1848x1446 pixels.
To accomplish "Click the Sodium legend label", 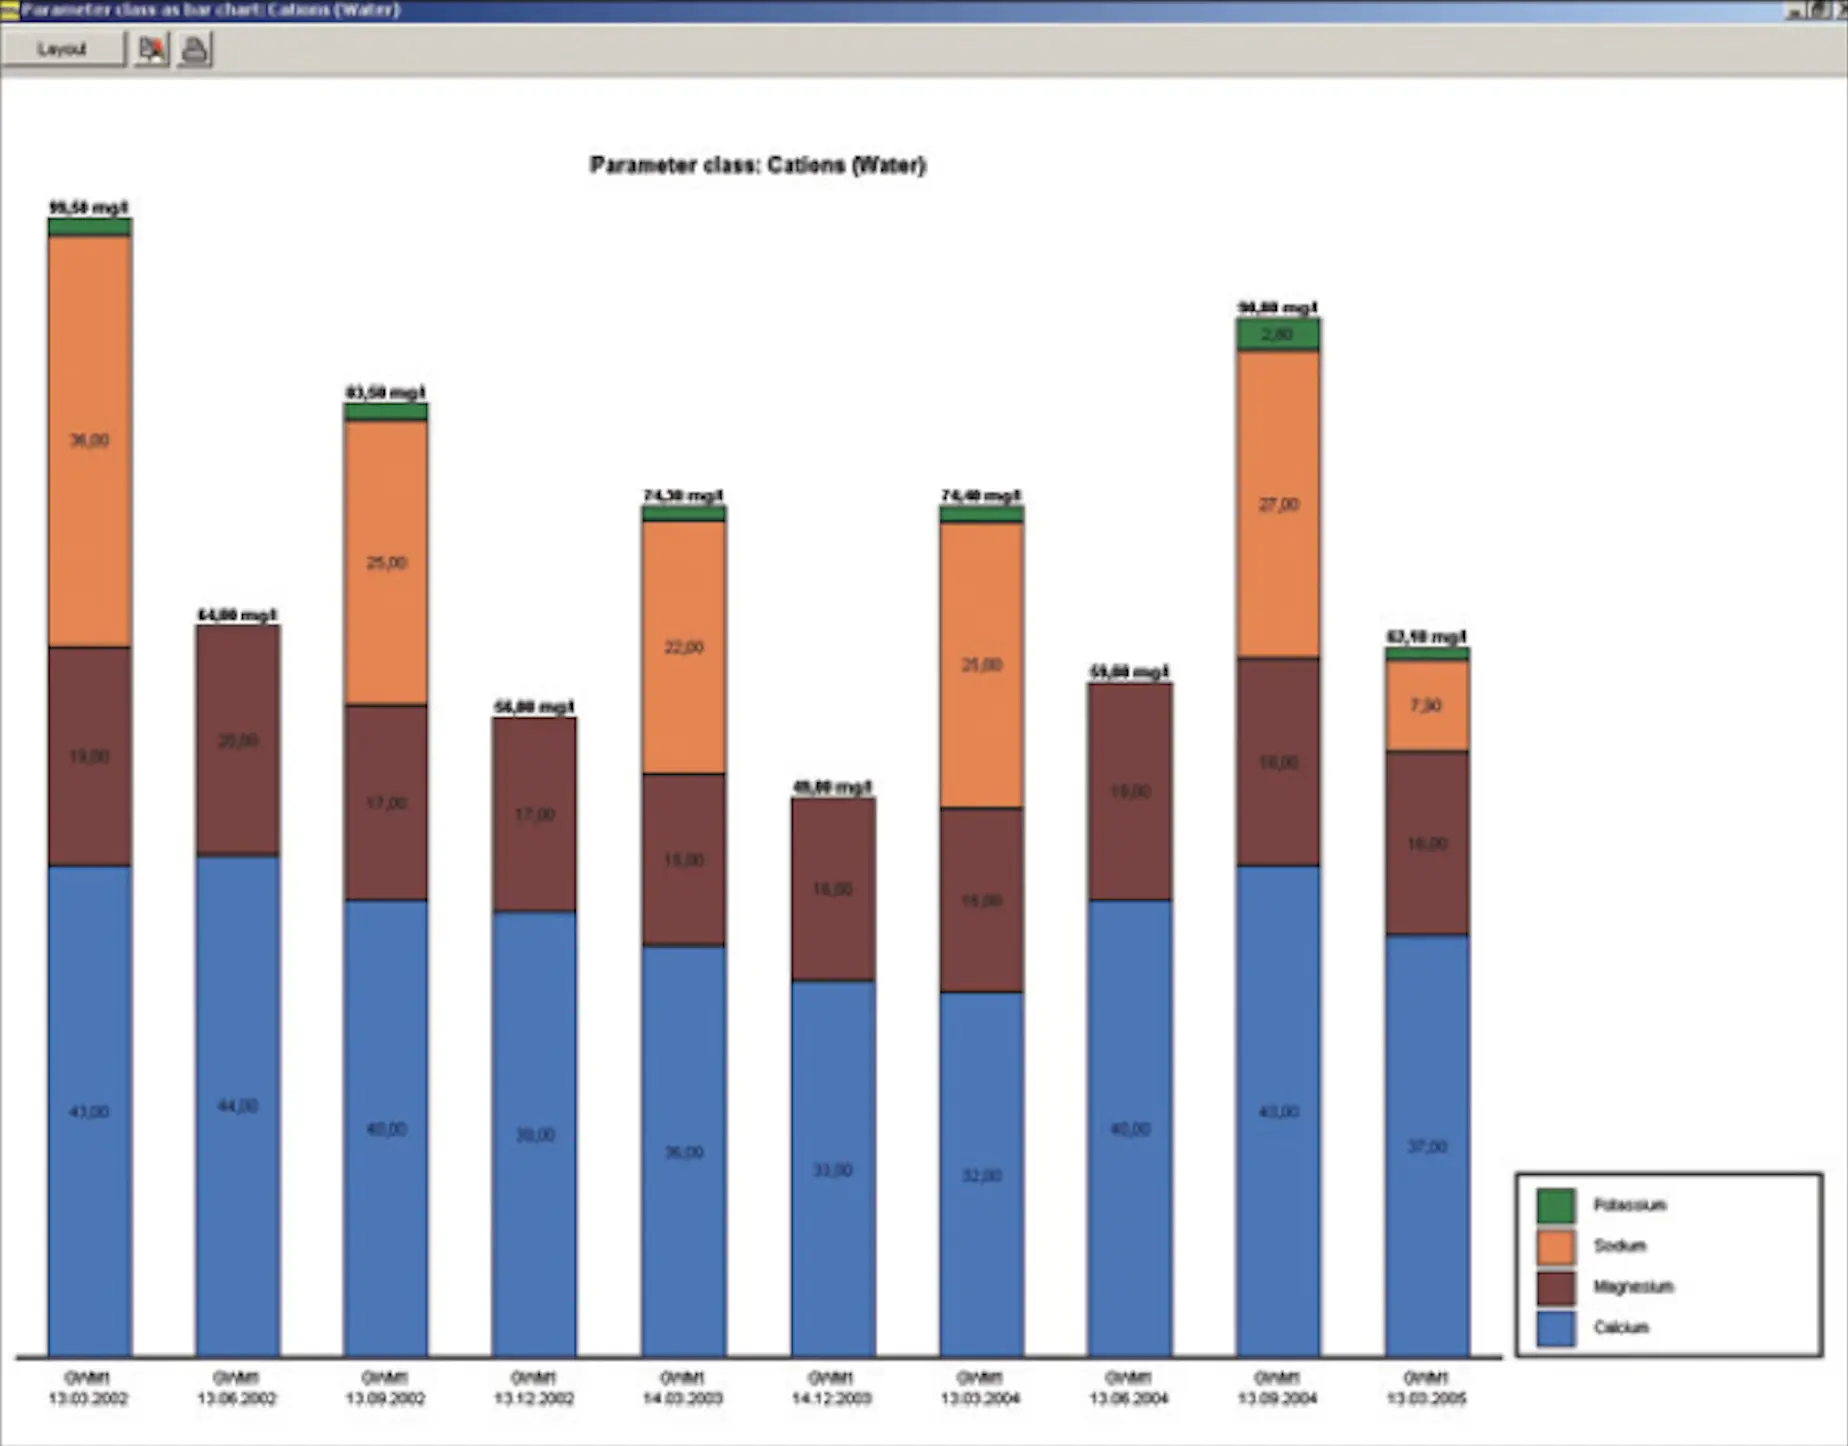I will pyautogui.click(x=1620, y=1246).
